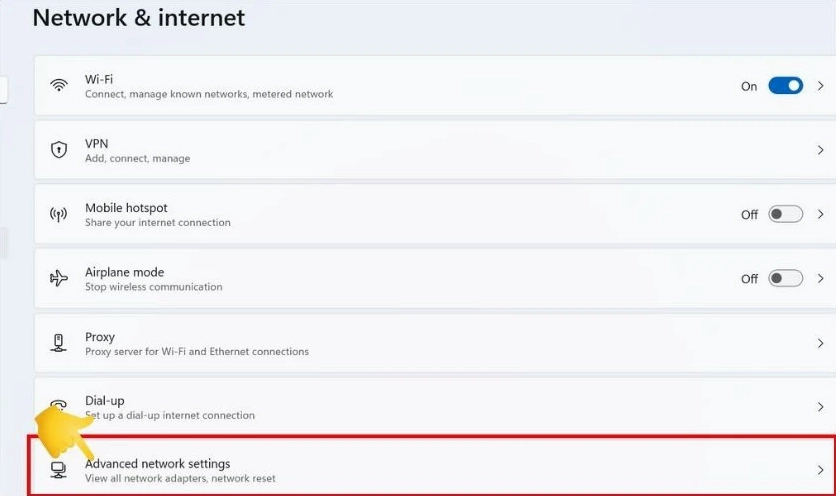This screenshot has height=496, width=836.
Task: Open the Advanced network settings entry
Action: click(157, 464)
